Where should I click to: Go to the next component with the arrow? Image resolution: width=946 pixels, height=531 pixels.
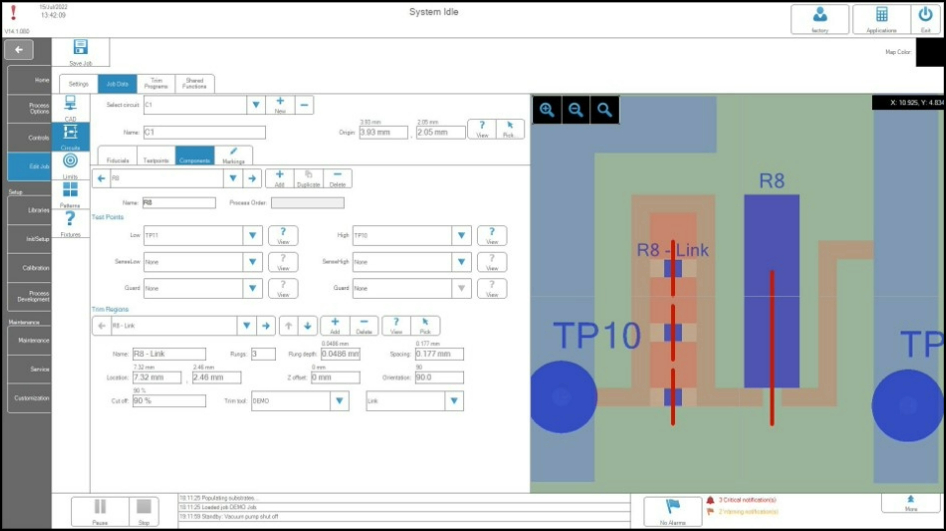[x=253, y=179]
